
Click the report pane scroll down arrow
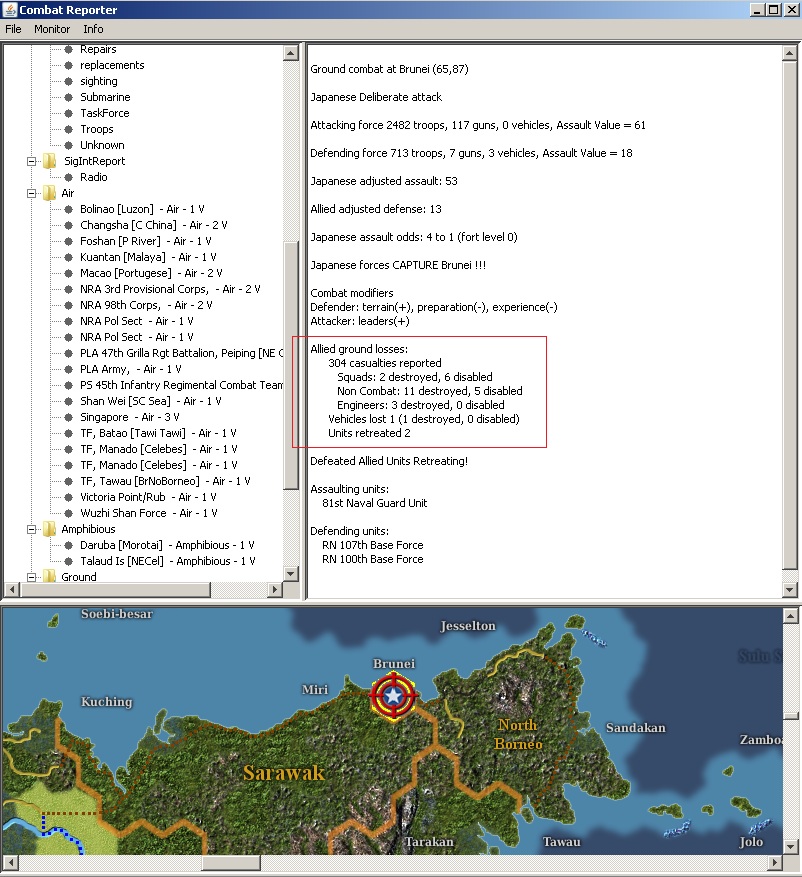(789, 590)
